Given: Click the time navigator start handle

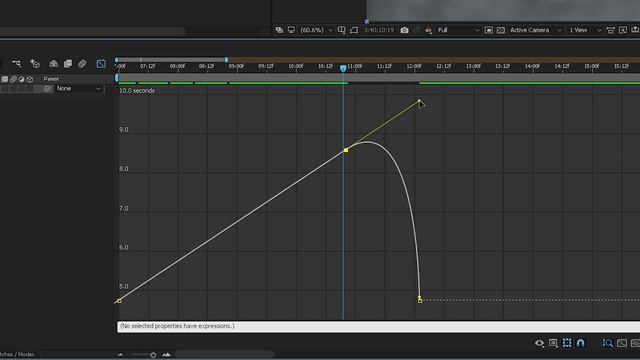Looking at the screenshot, I should (x=117, y=60).
